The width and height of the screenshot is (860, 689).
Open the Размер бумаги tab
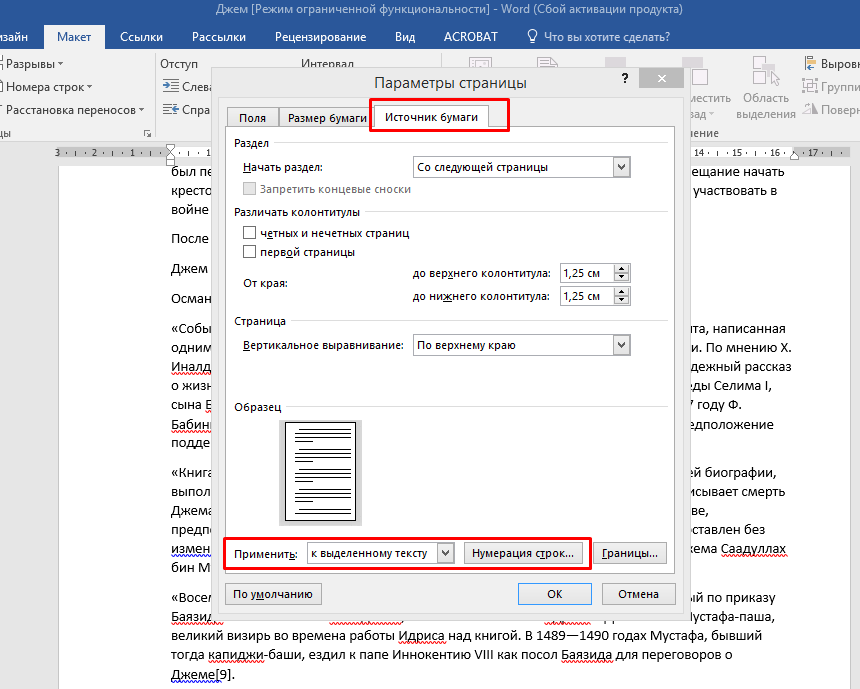click(x=327, y=118)
